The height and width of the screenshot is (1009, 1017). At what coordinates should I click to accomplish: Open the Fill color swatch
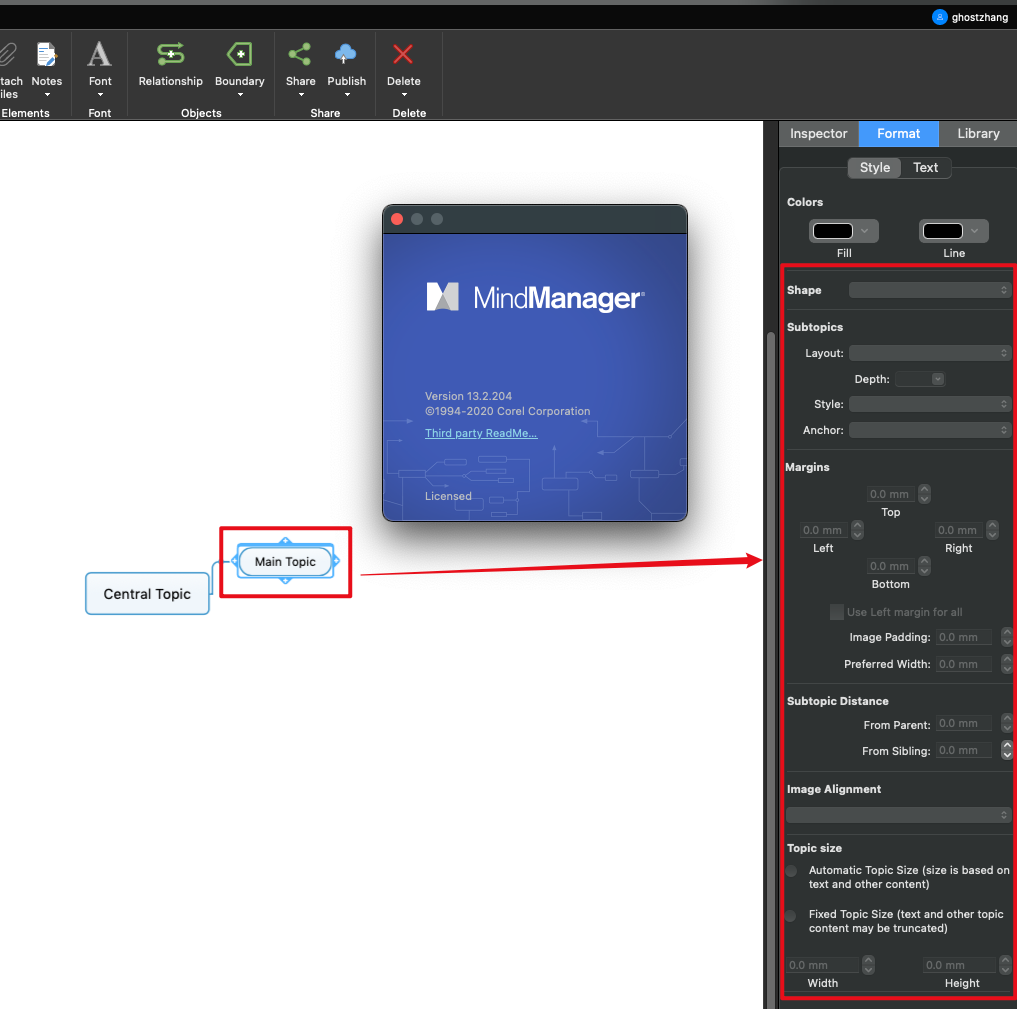pos(843,231)
